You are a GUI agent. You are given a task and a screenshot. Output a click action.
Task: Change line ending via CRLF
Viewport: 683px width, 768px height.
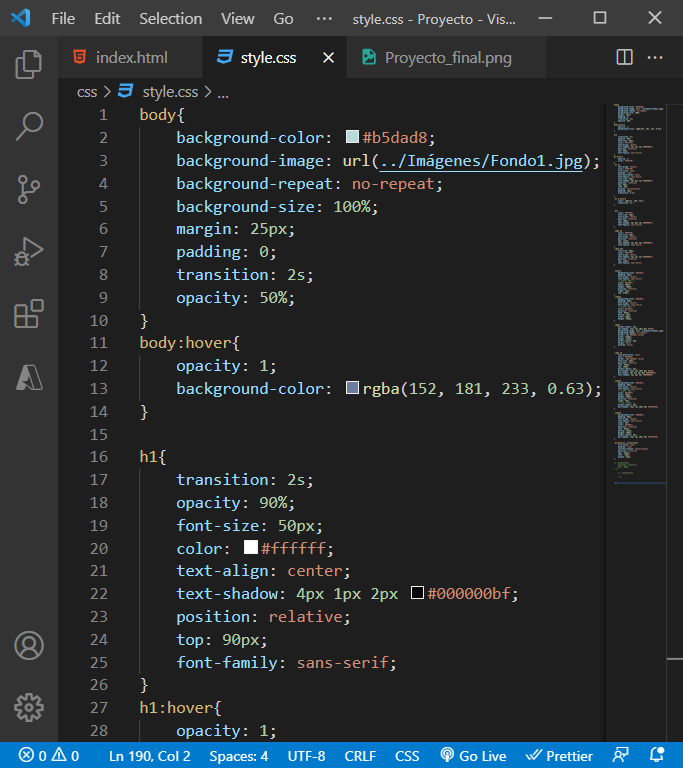360,756
